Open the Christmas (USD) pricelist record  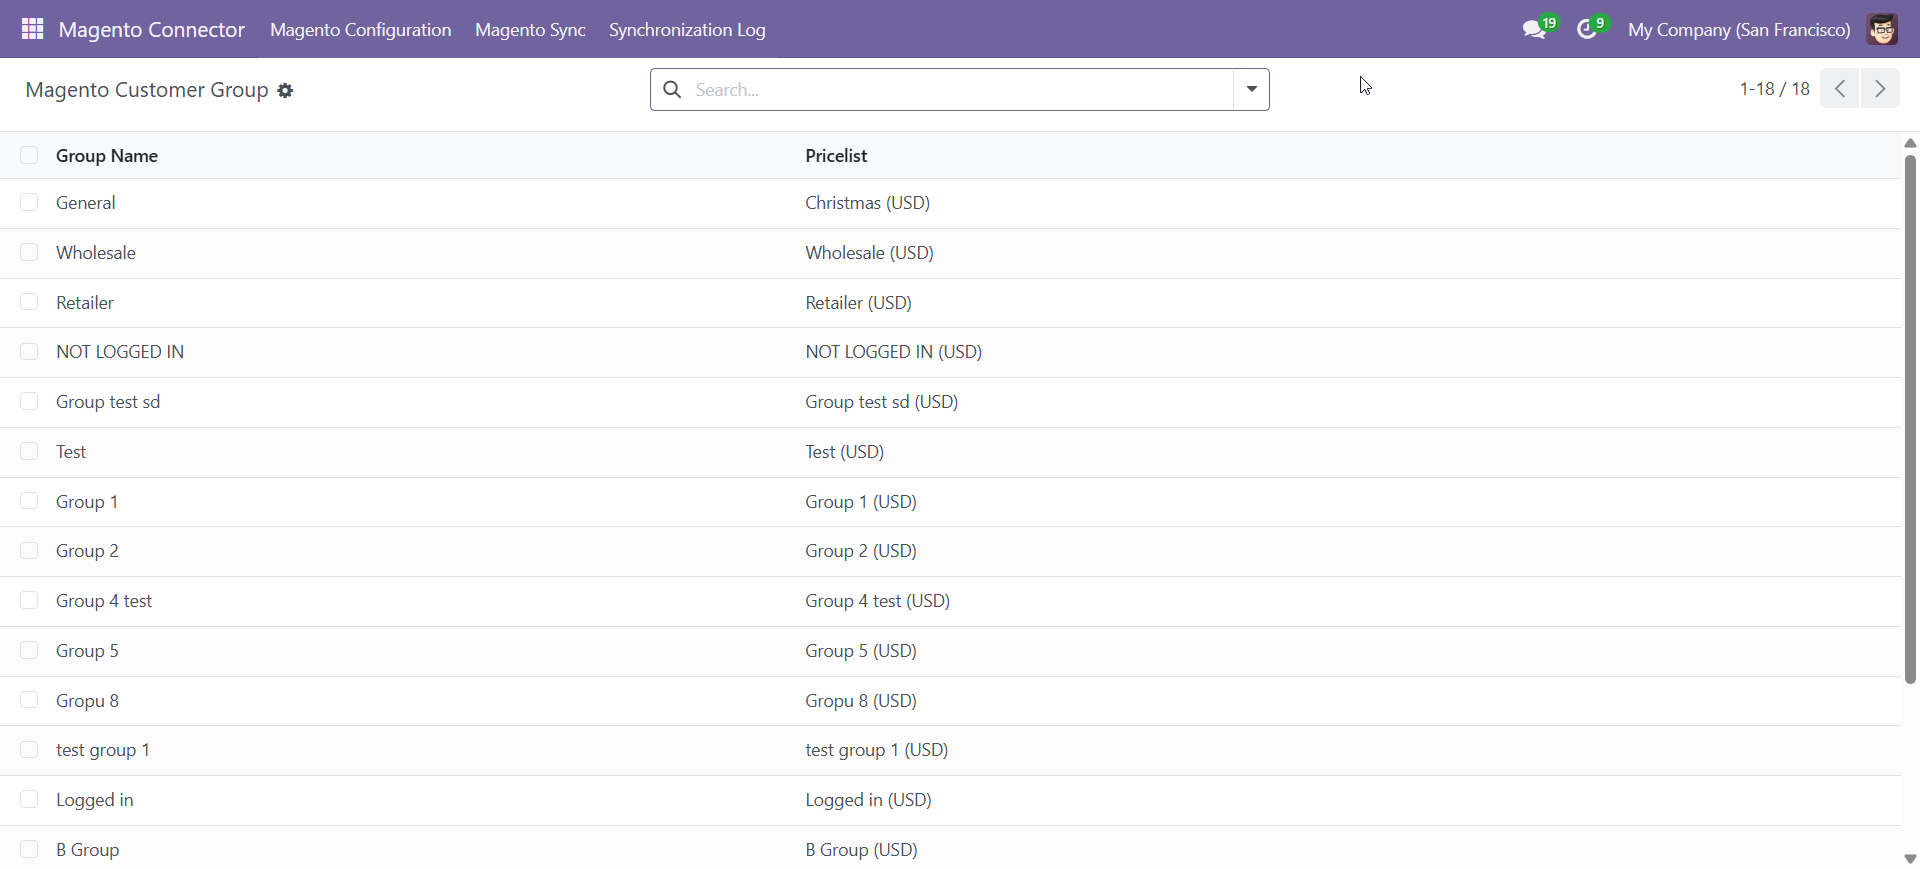pos(867,203)
